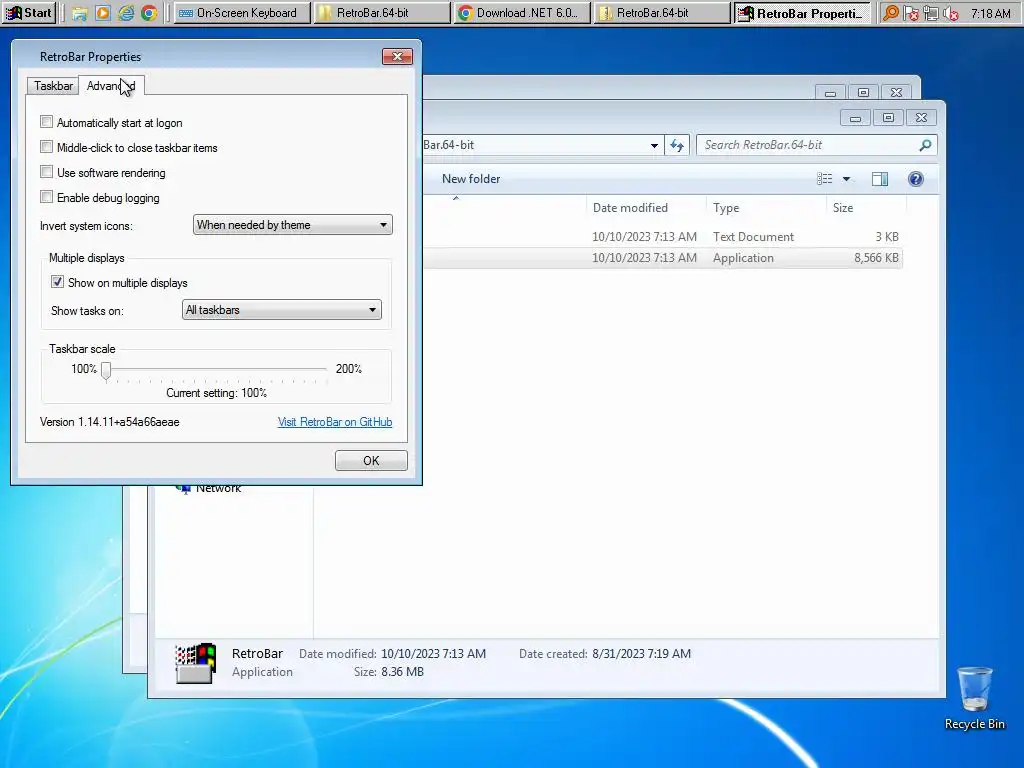Open the Start menu button
The width and height of the screenshot is (1024, 768).
(x=29, y=12)
